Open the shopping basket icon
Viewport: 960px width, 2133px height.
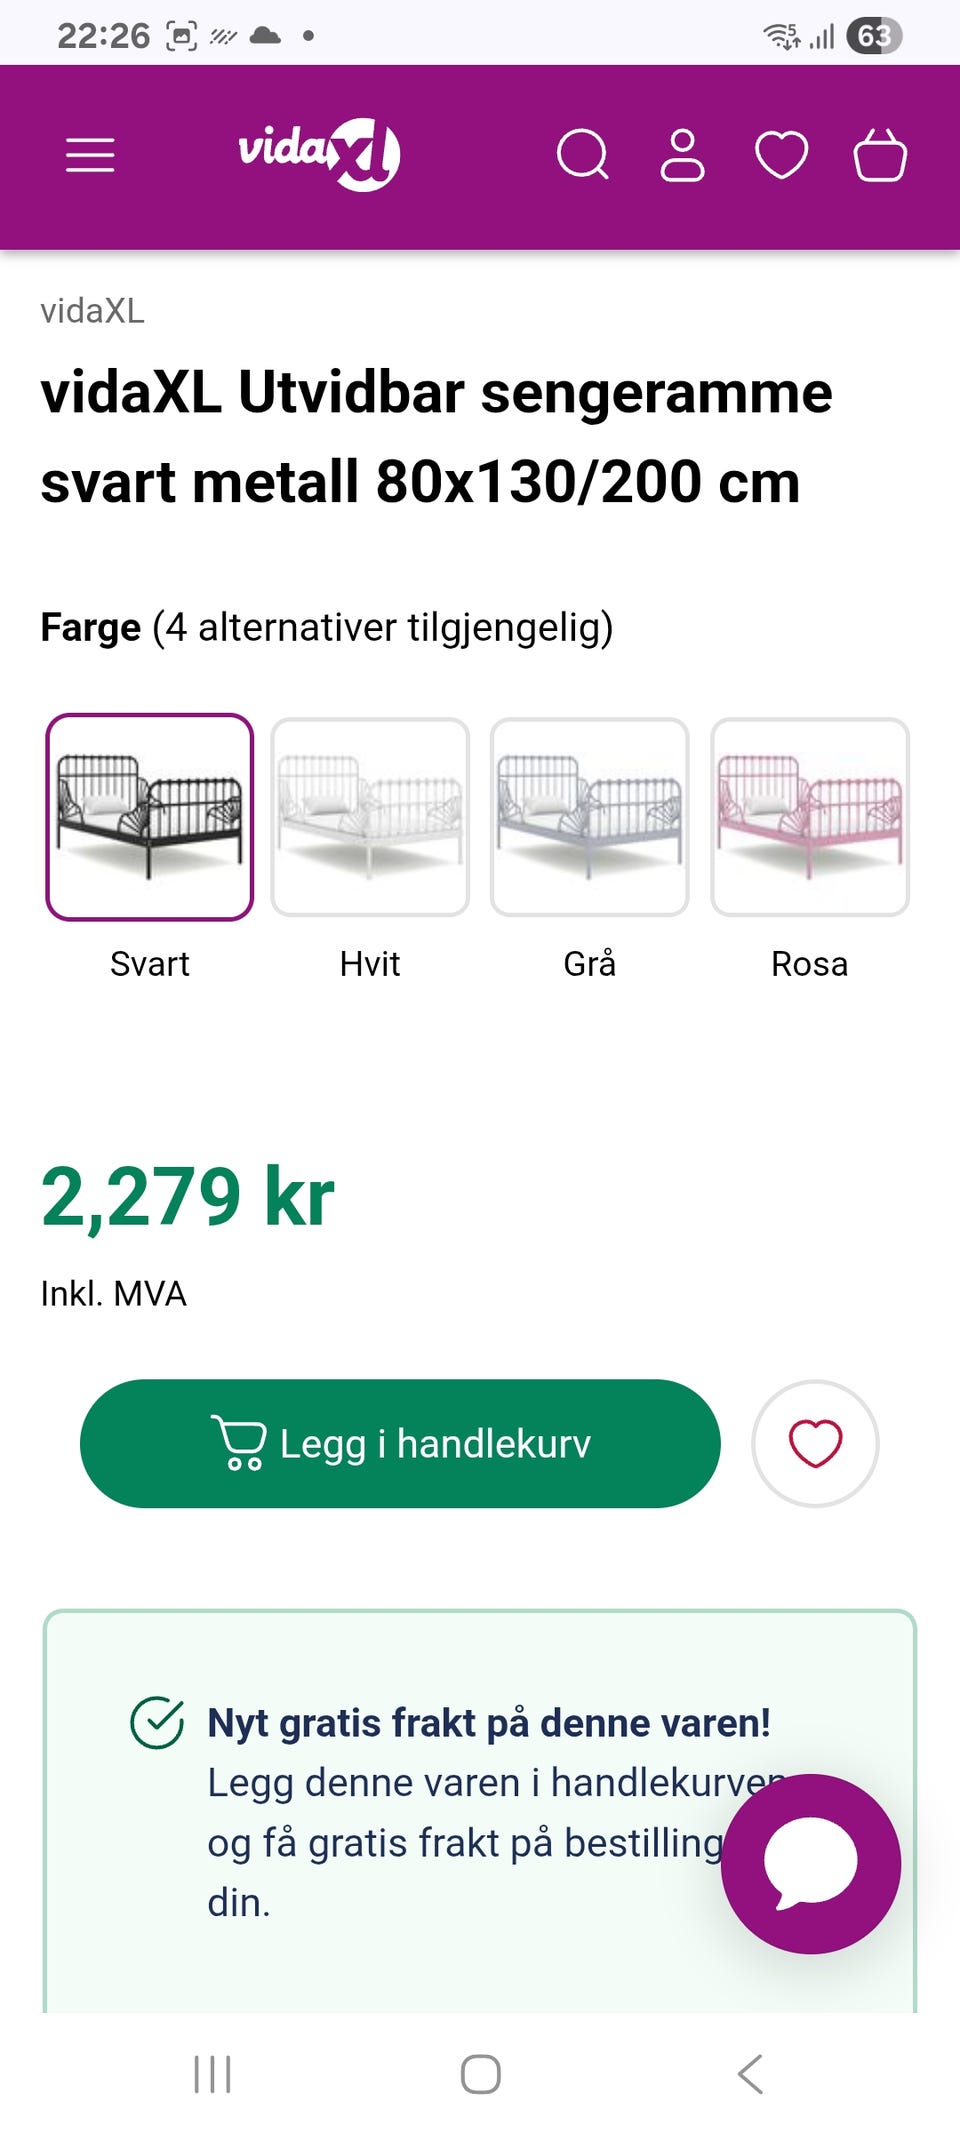[880, 155]
